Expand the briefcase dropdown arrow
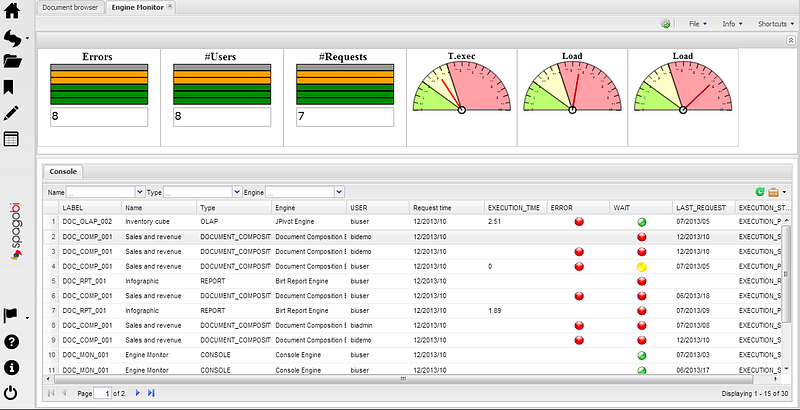 [x=784, y=192]
